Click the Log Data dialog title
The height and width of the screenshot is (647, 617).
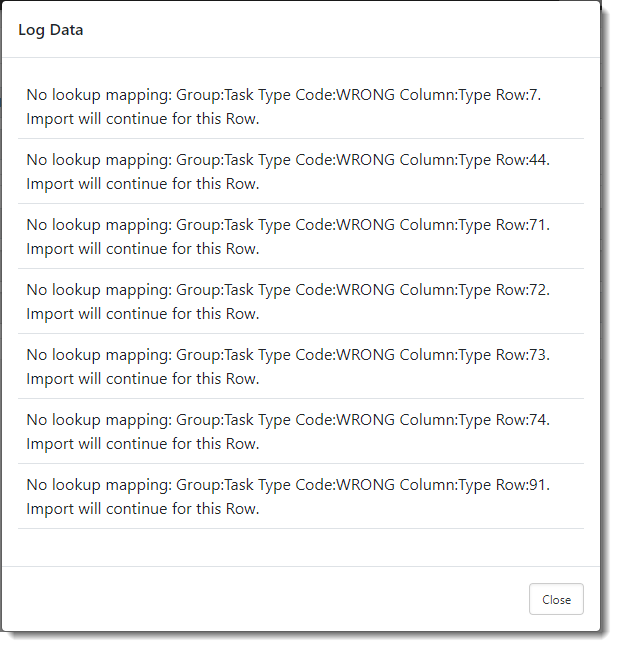[x=51, y=30]
